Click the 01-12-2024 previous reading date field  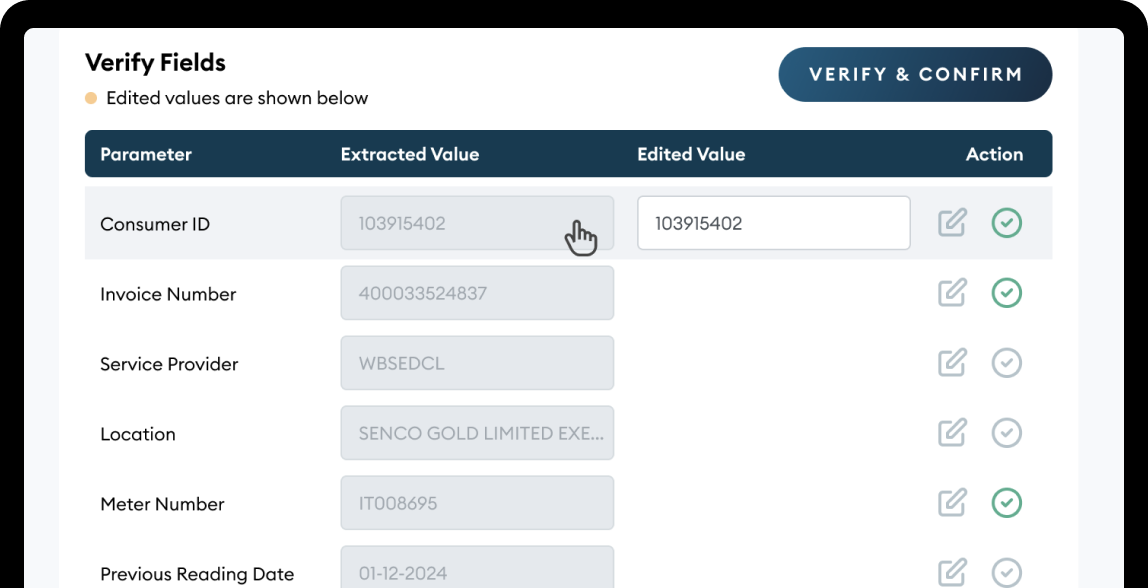[477, 570]
